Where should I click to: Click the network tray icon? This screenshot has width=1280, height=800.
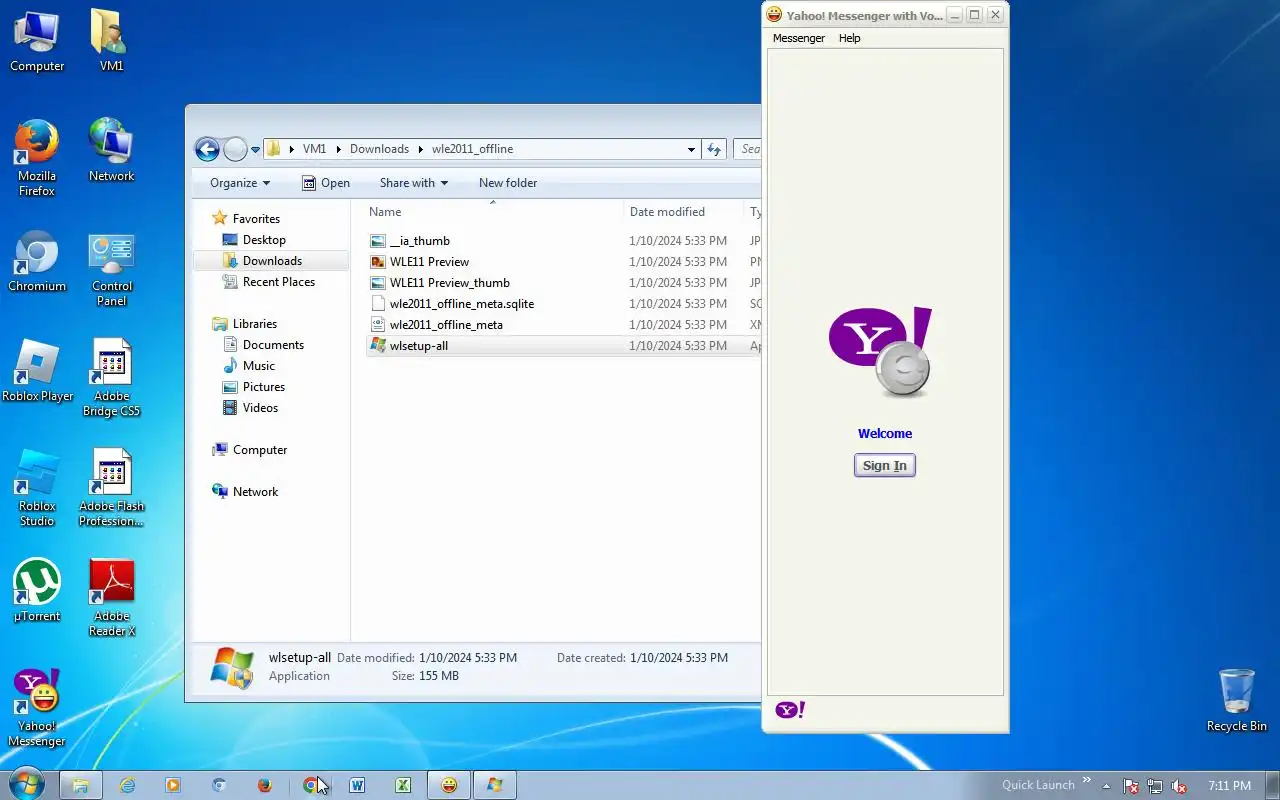(x=1155, y=786)
